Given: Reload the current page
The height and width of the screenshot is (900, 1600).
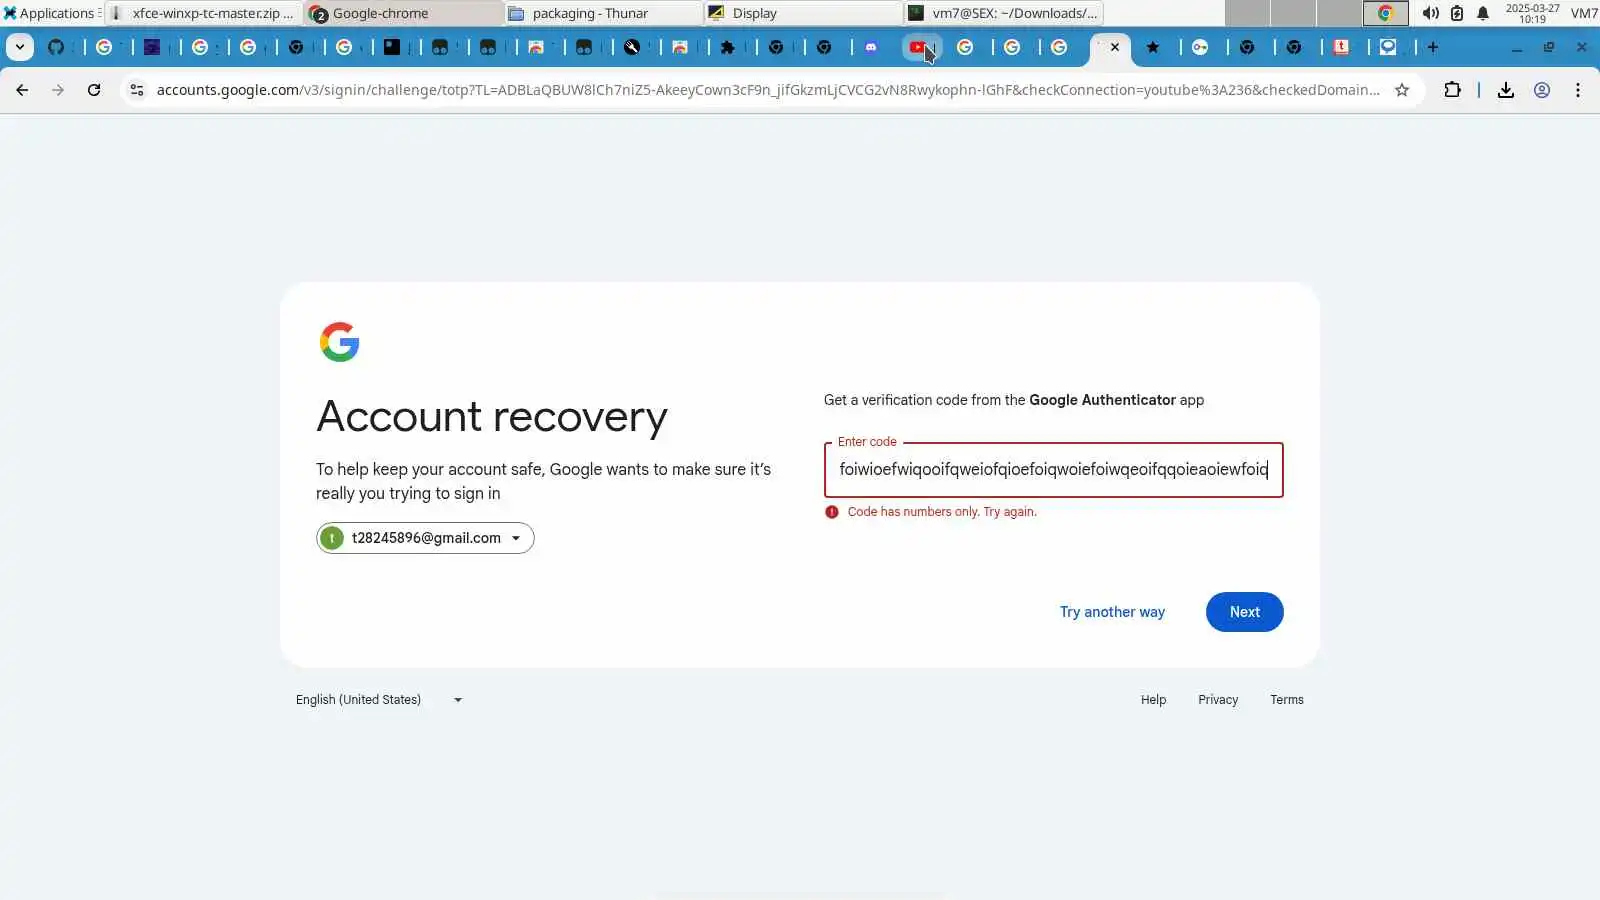Looking at the screenshot, I should pyautogui.click(x=94, y=90).
